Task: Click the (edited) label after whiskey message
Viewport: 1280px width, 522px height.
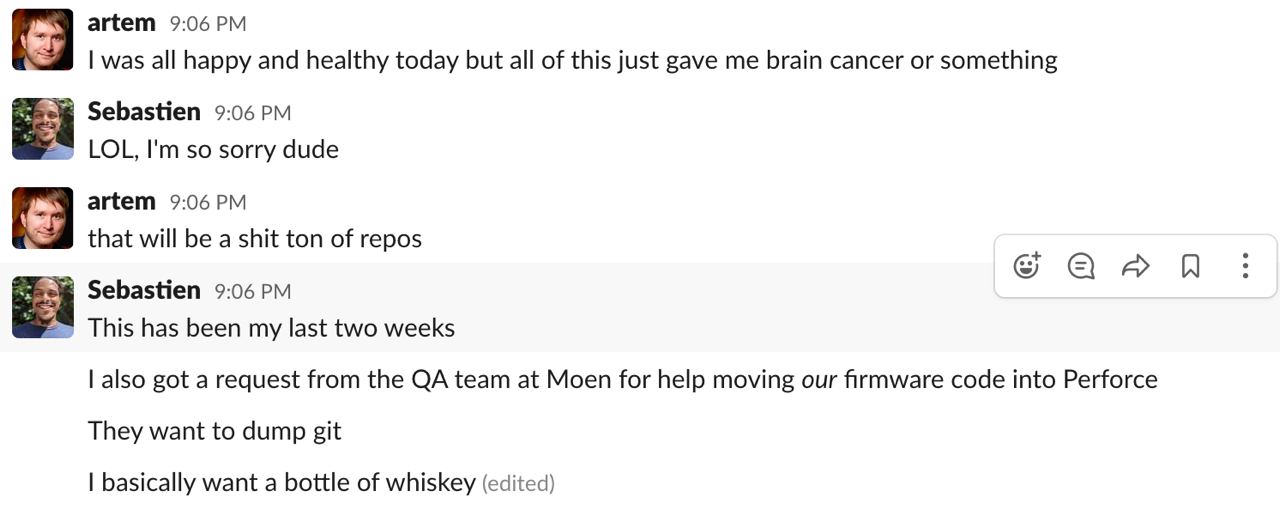Action: click(518, 484)
